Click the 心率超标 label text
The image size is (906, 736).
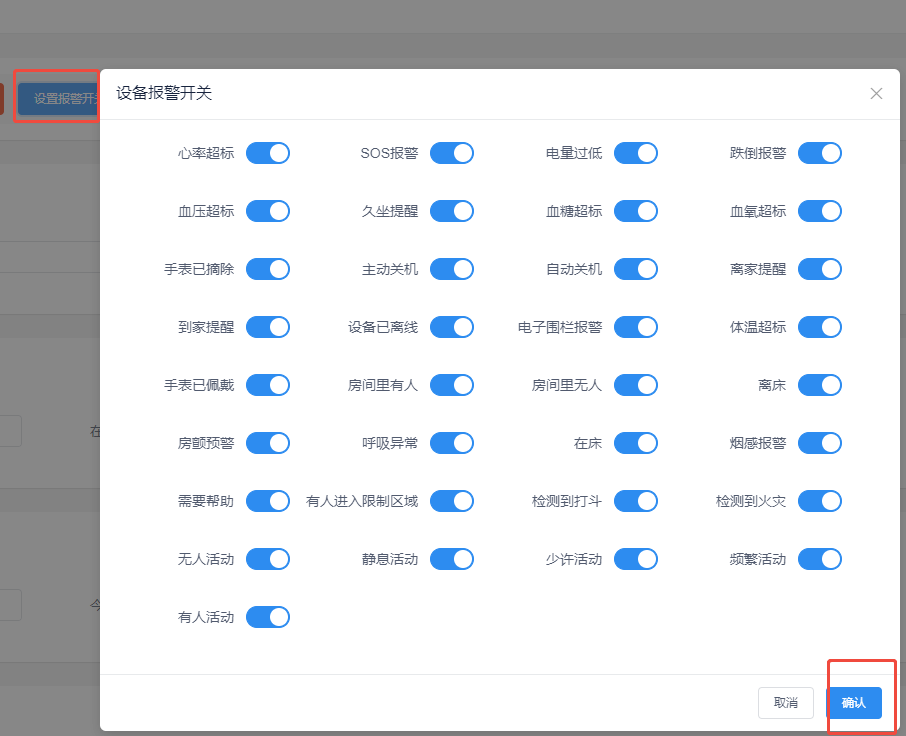tap(206, 153)
